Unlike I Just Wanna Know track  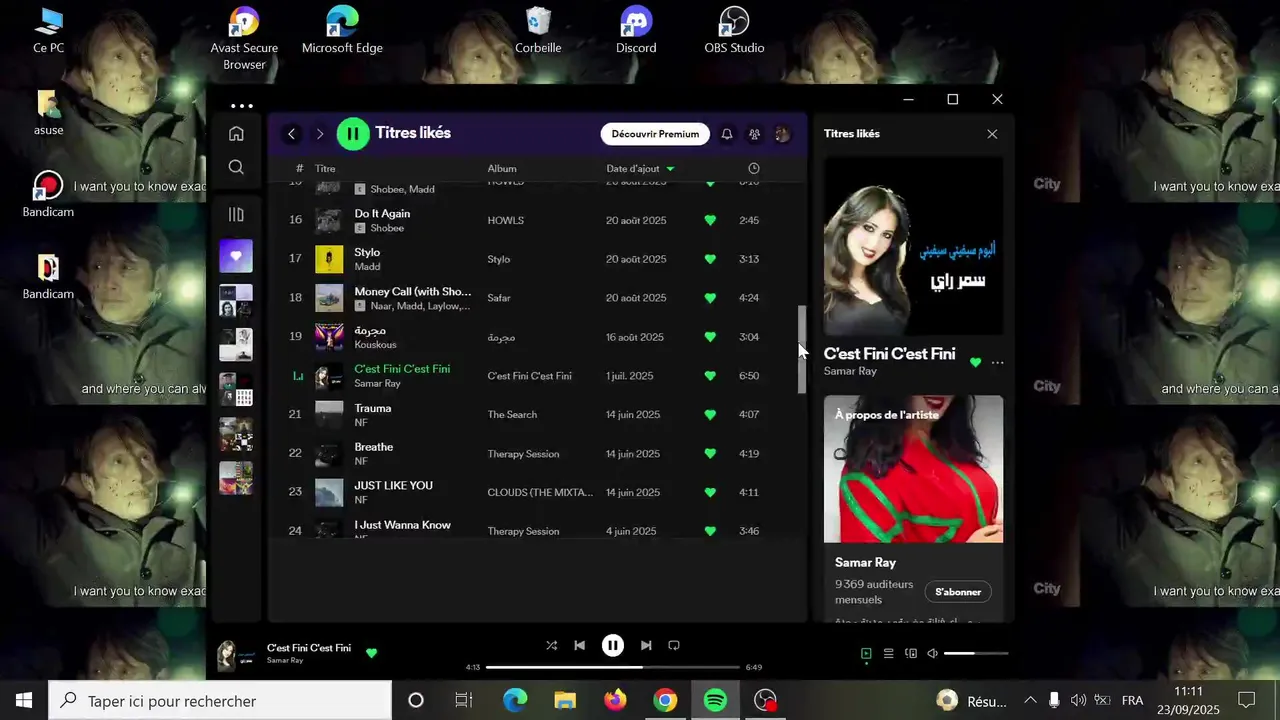click(710, 531)
